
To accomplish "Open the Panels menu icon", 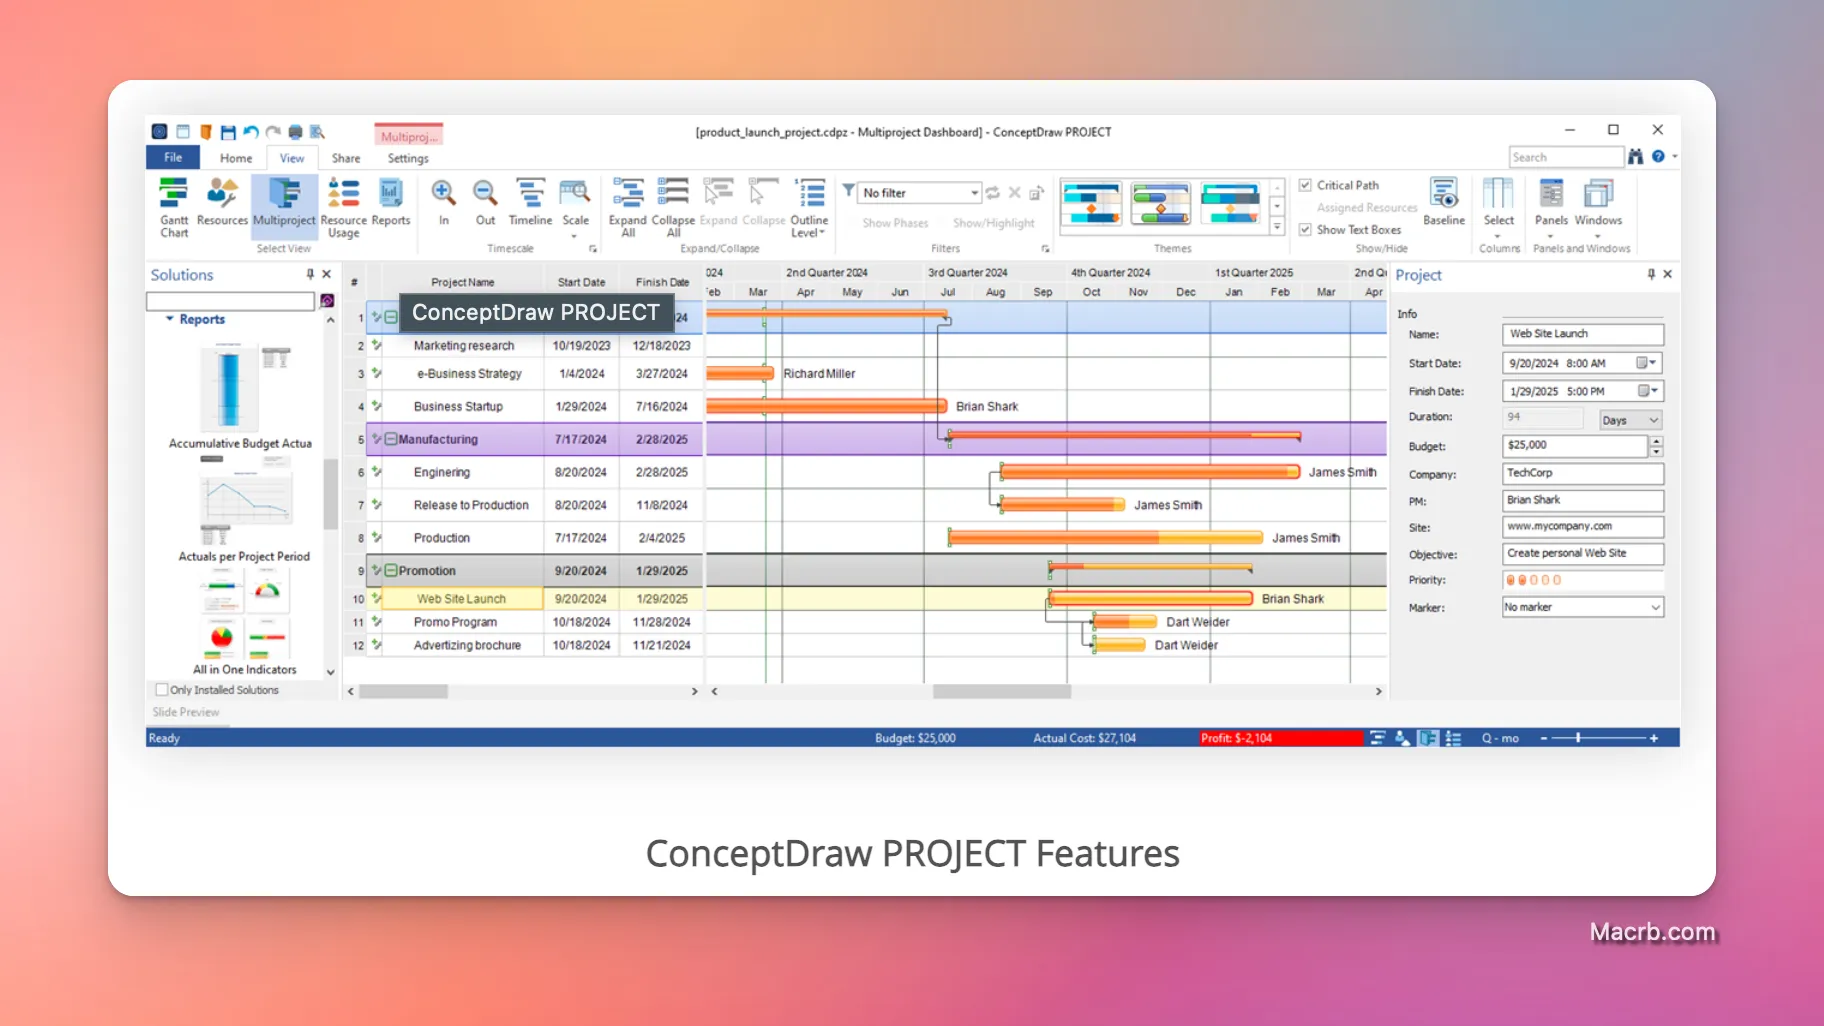I will click(x=1551, y=208).
